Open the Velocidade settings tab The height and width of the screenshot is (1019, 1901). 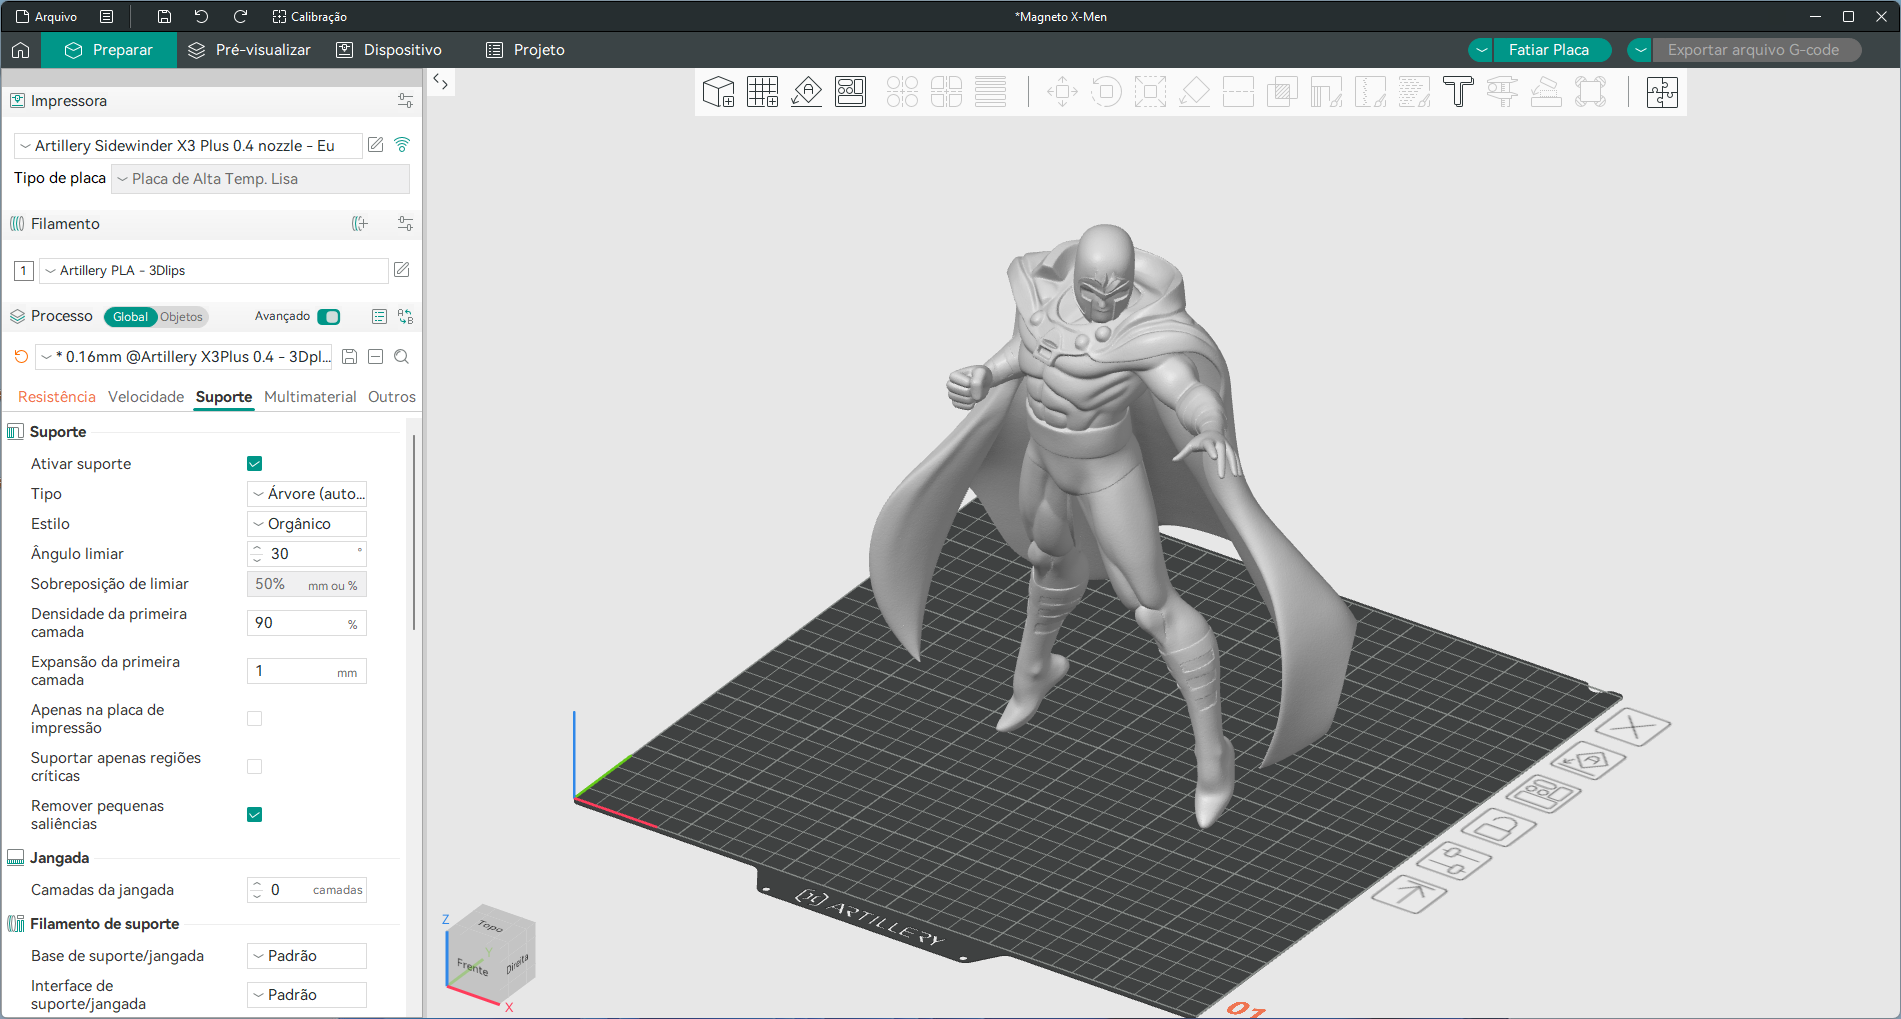[x=146, y=397]
